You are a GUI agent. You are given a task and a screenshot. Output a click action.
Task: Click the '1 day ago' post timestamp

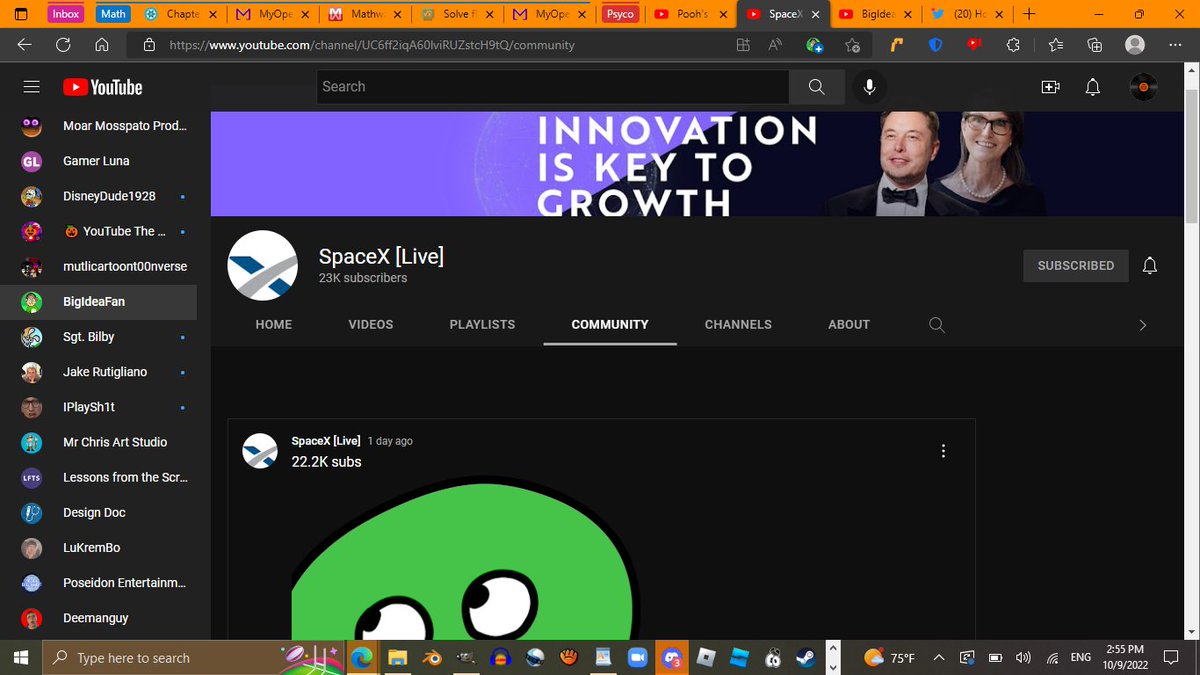[390, 441]
